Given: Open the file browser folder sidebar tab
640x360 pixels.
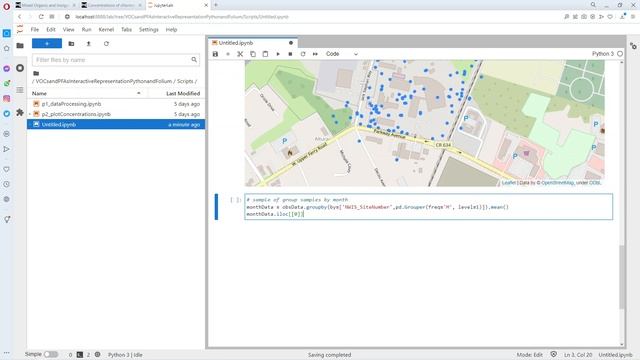Looking at the screenshot, I should (20, 46).
